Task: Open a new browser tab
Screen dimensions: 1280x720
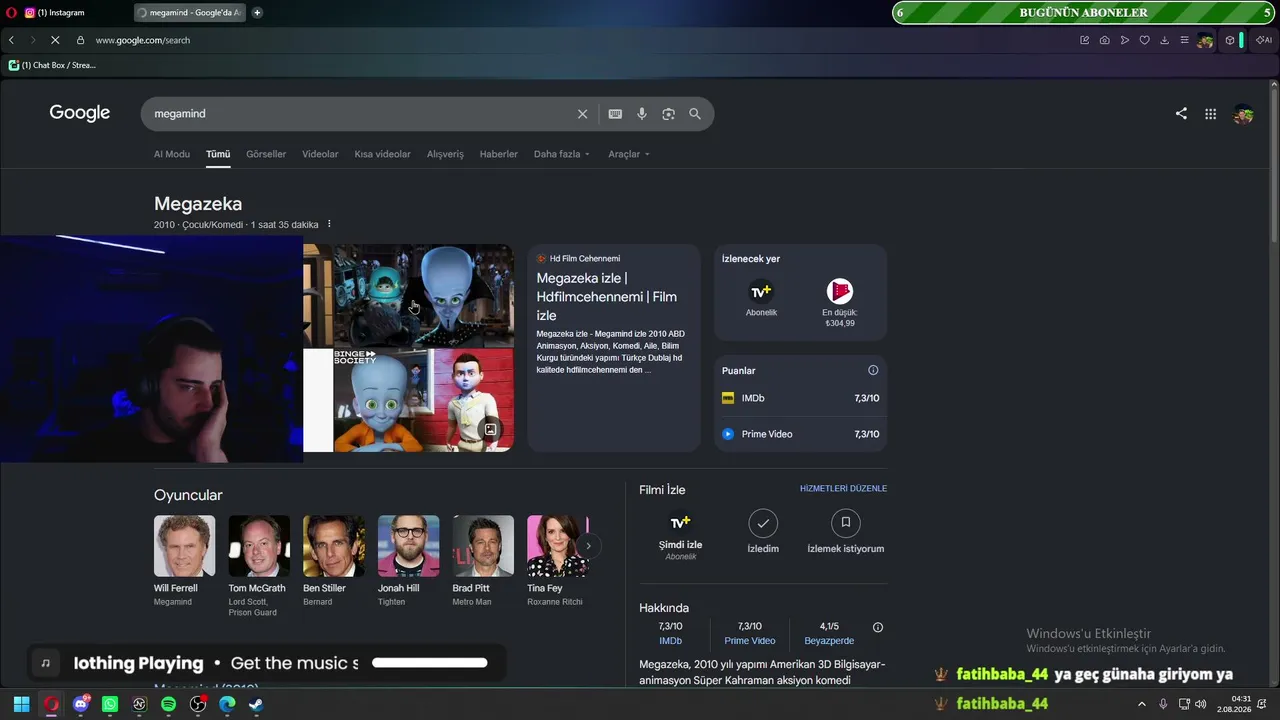Action: pos(257,13)
